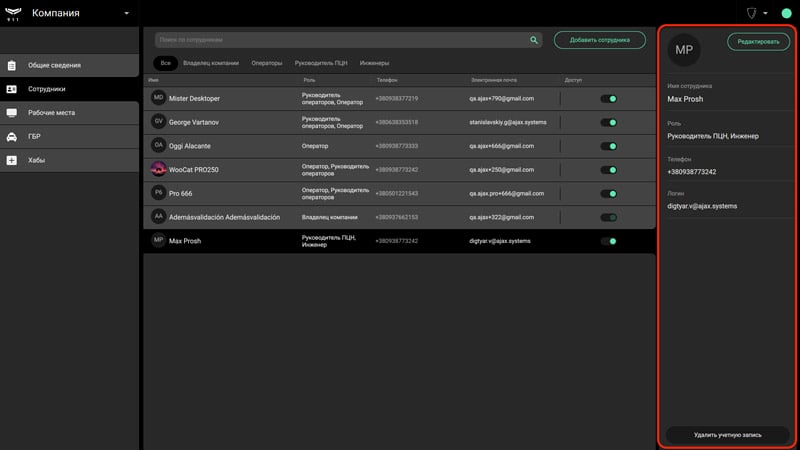
Task: Click email qa.ajax.pro+666@gmail.com
Action: pyautogui.click(x=507, y=193)
